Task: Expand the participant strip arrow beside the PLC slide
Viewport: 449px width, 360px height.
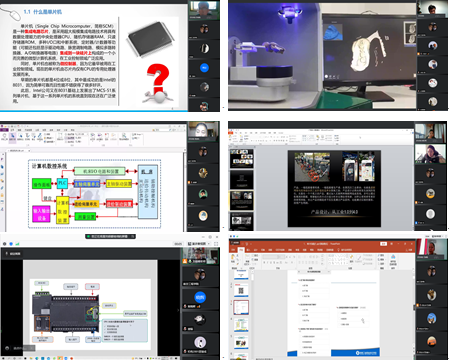Action: [178, 310]
